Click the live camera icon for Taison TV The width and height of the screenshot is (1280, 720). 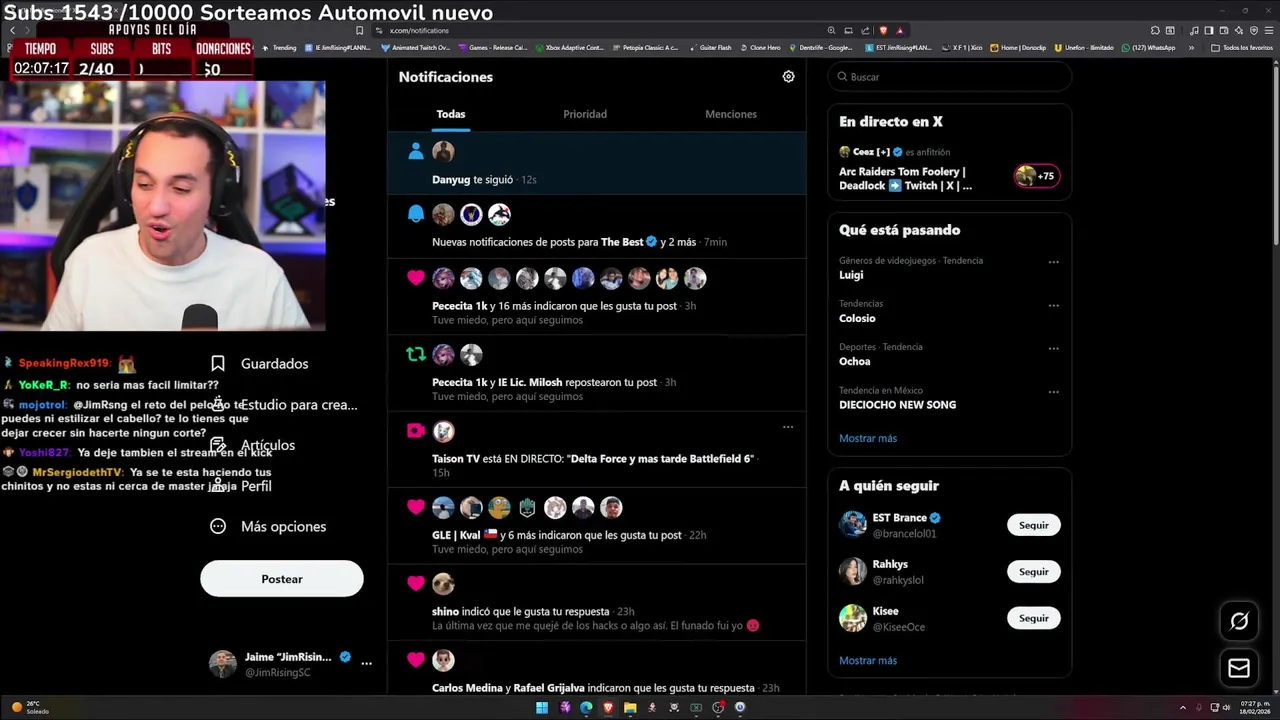416,431
